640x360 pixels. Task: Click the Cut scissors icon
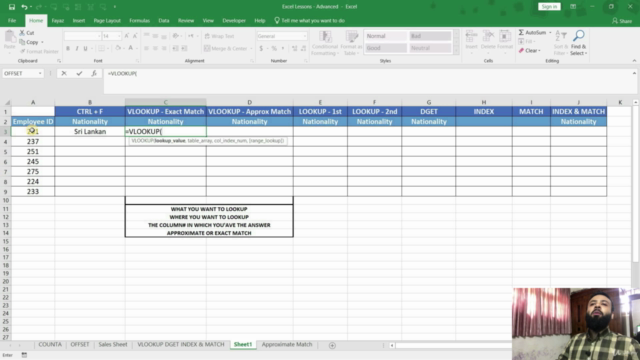(x=22, y=33)
